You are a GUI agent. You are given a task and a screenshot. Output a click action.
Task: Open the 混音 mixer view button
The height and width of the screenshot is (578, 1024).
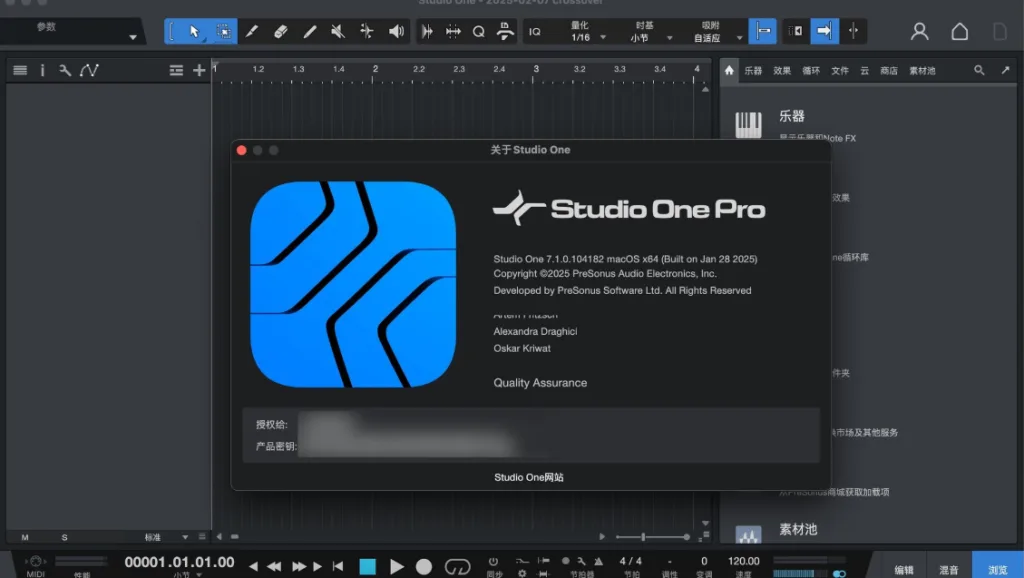tap(949, 569)
